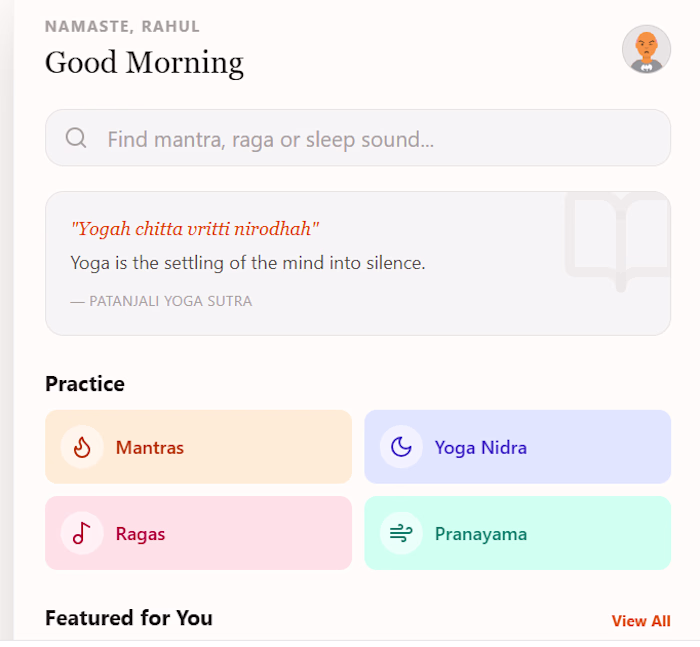Open the user profile avatar
This screenshot has width=700, height=647.
point(646,50)
